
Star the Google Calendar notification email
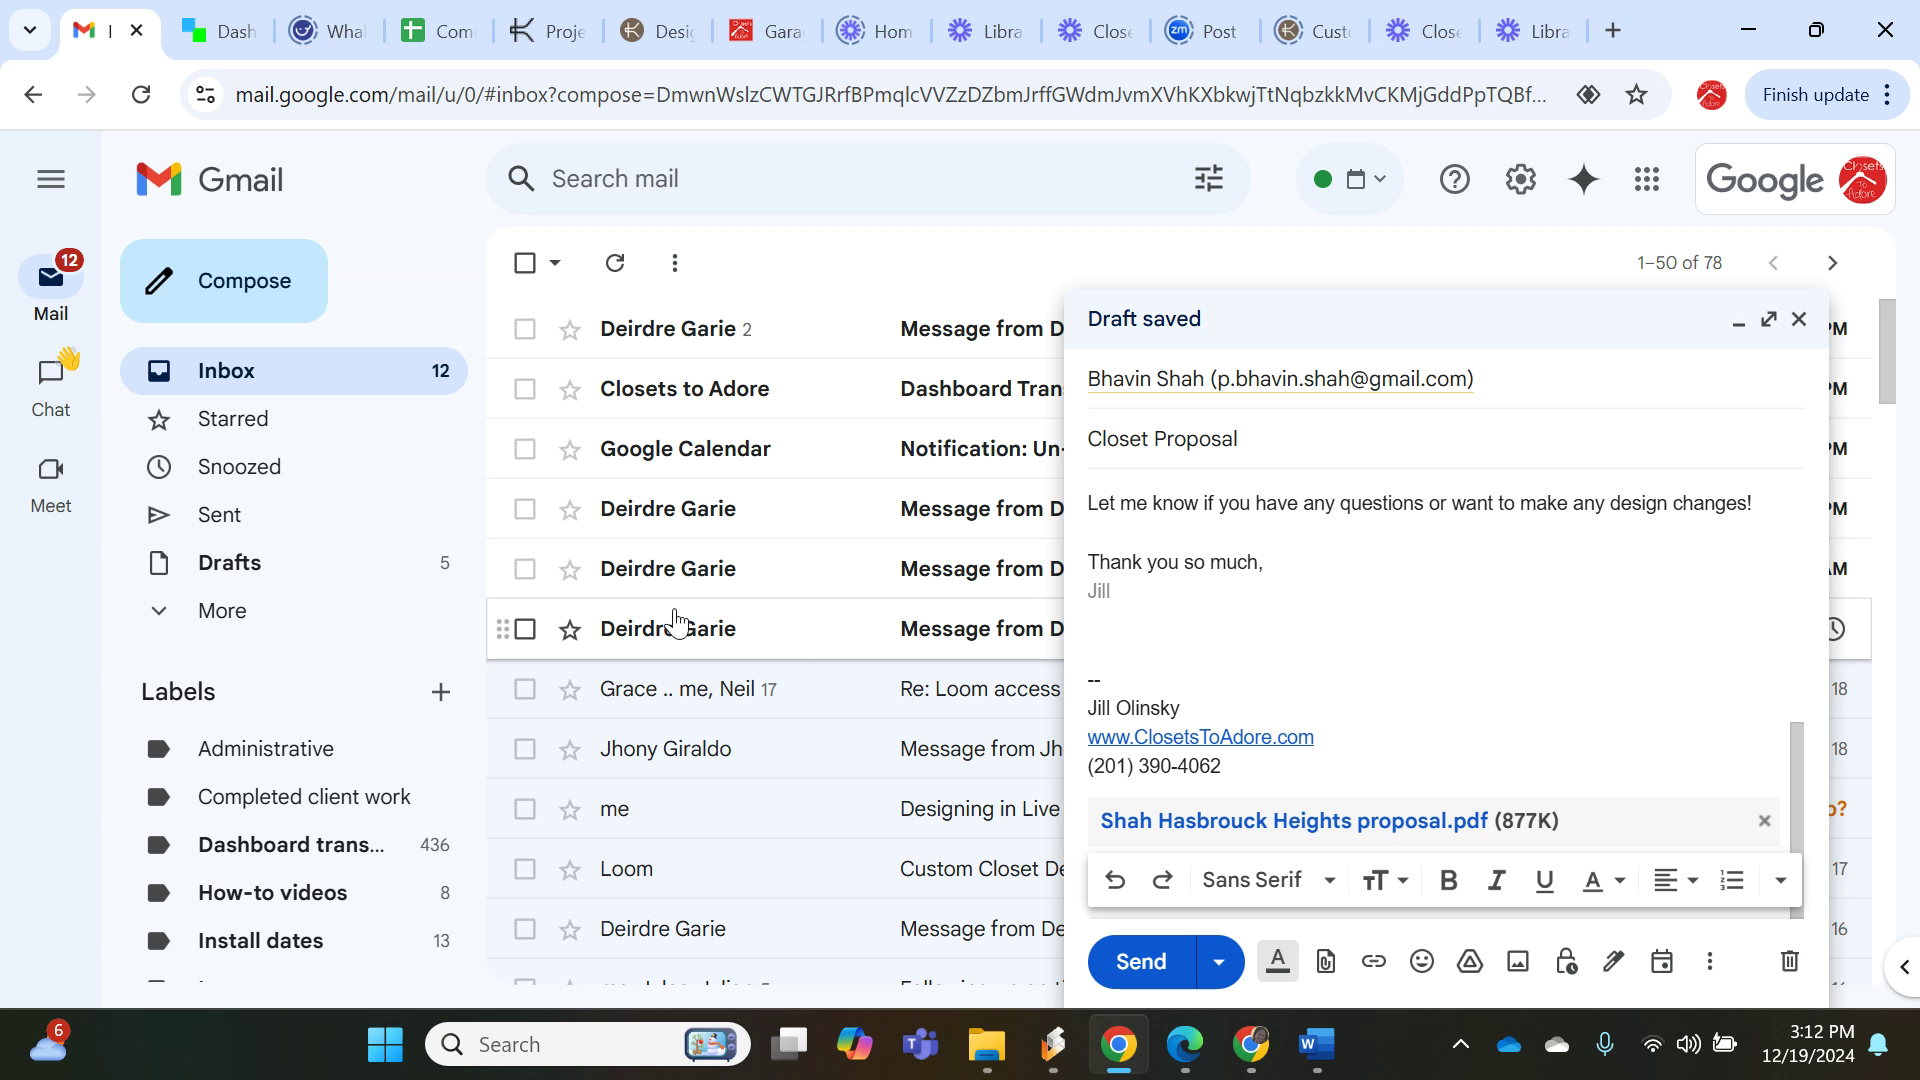pos(570,450)
